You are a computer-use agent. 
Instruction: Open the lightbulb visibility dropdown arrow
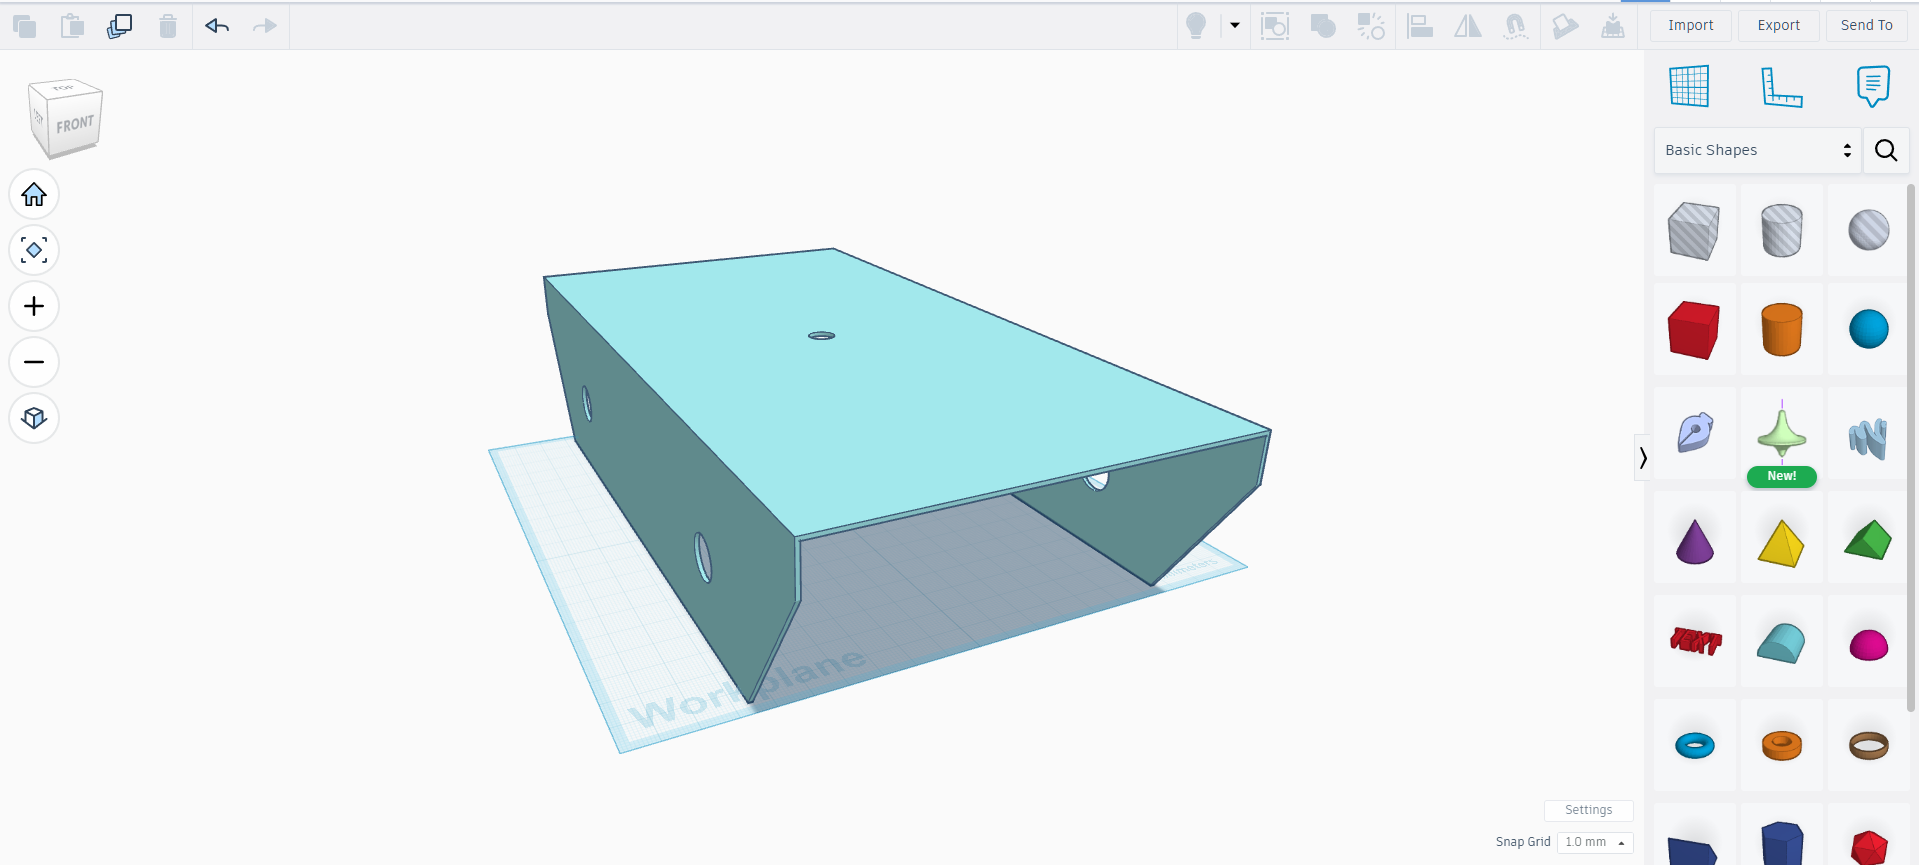click(1235, 26)
